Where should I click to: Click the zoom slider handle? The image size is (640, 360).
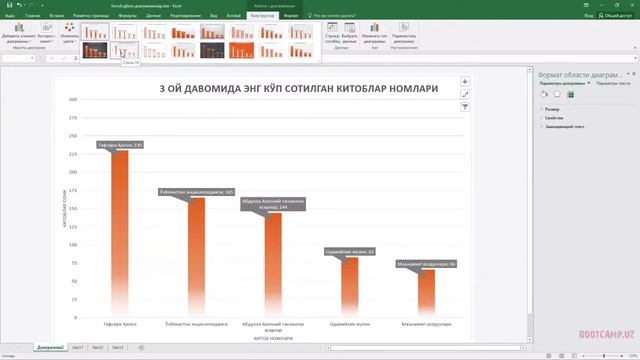point(604,356)
